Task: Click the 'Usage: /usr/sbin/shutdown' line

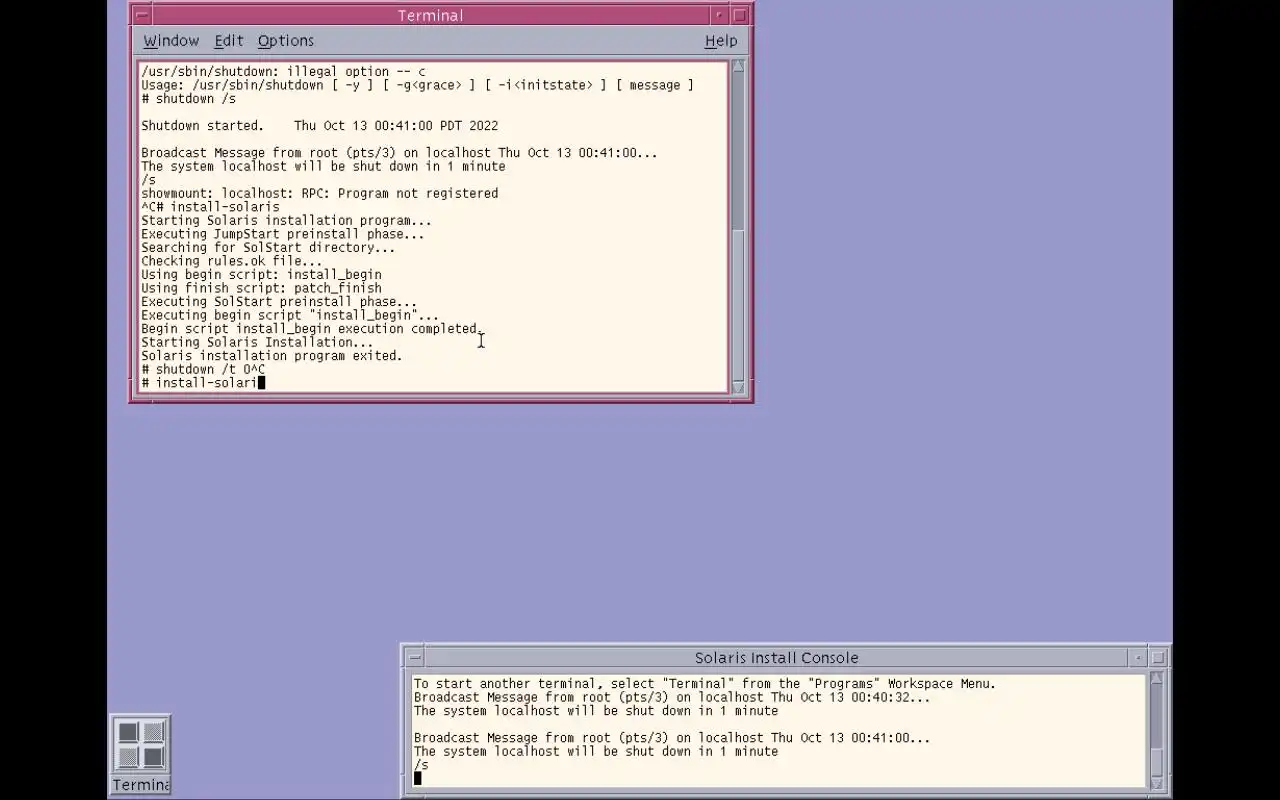Action: [417, 85]
